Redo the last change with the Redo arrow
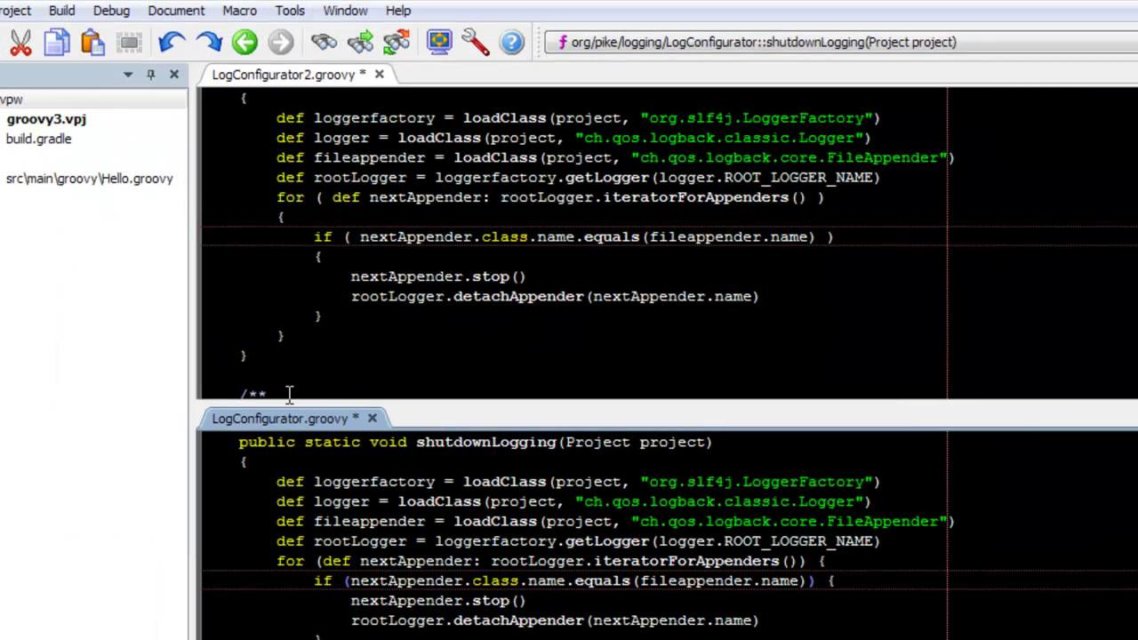The image size is (1138, 640). 209,42
